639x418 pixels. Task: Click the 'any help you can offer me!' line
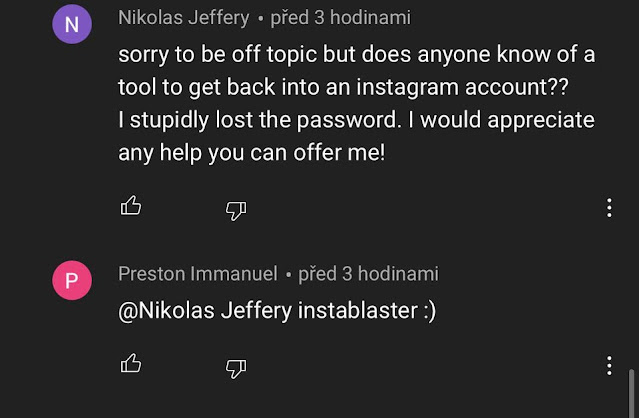point(251,154)
